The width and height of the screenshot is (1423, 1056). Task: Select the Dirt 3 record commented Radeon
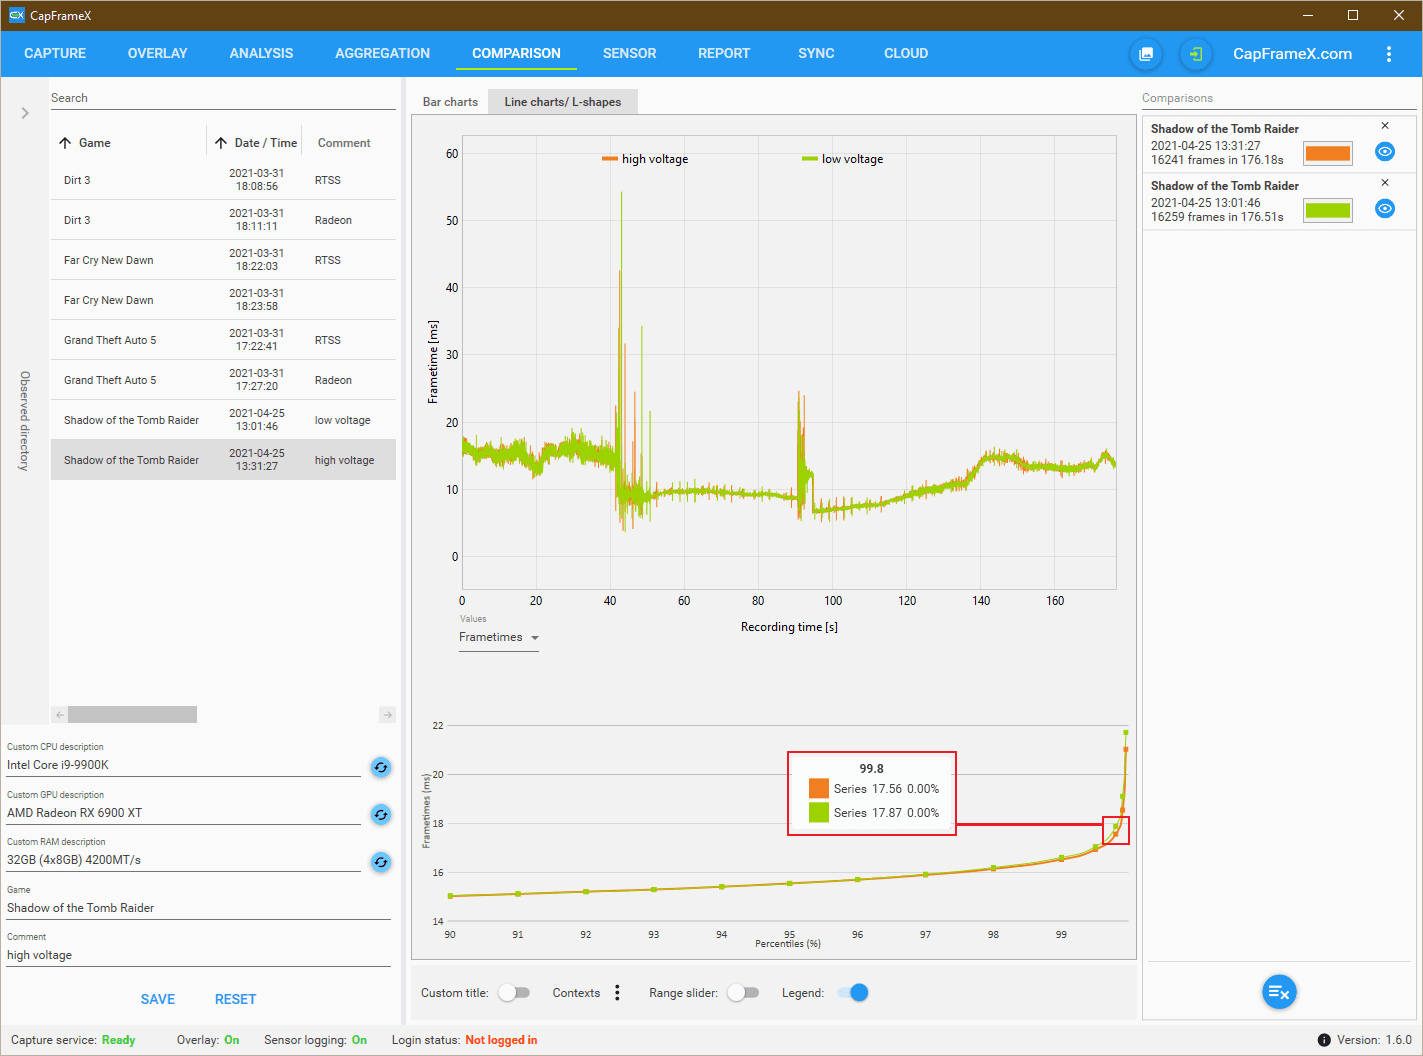[x=223, y=220]
